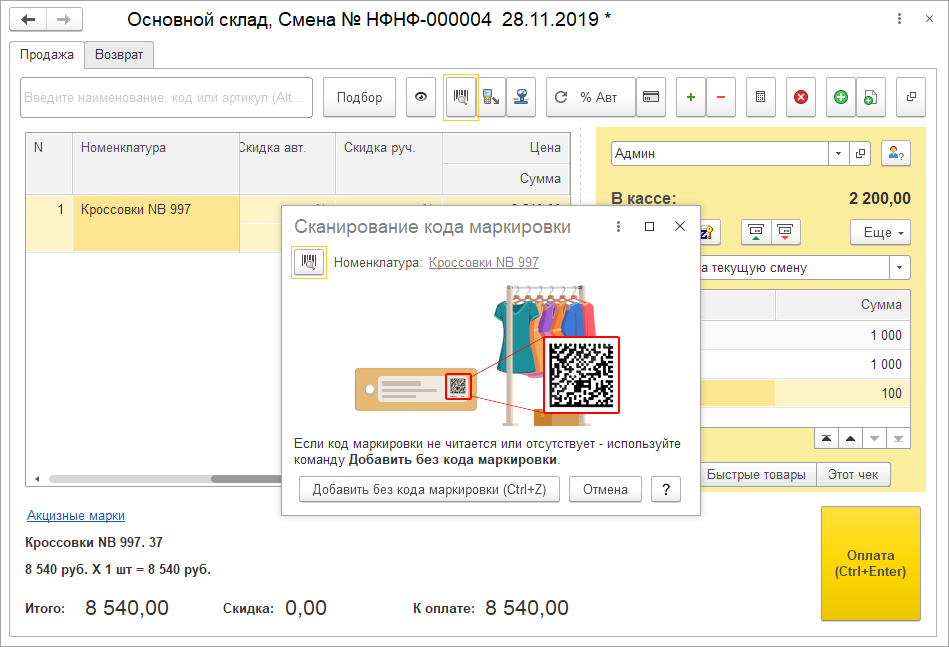Expand the текущую смену period dropdown

(900, 268)
